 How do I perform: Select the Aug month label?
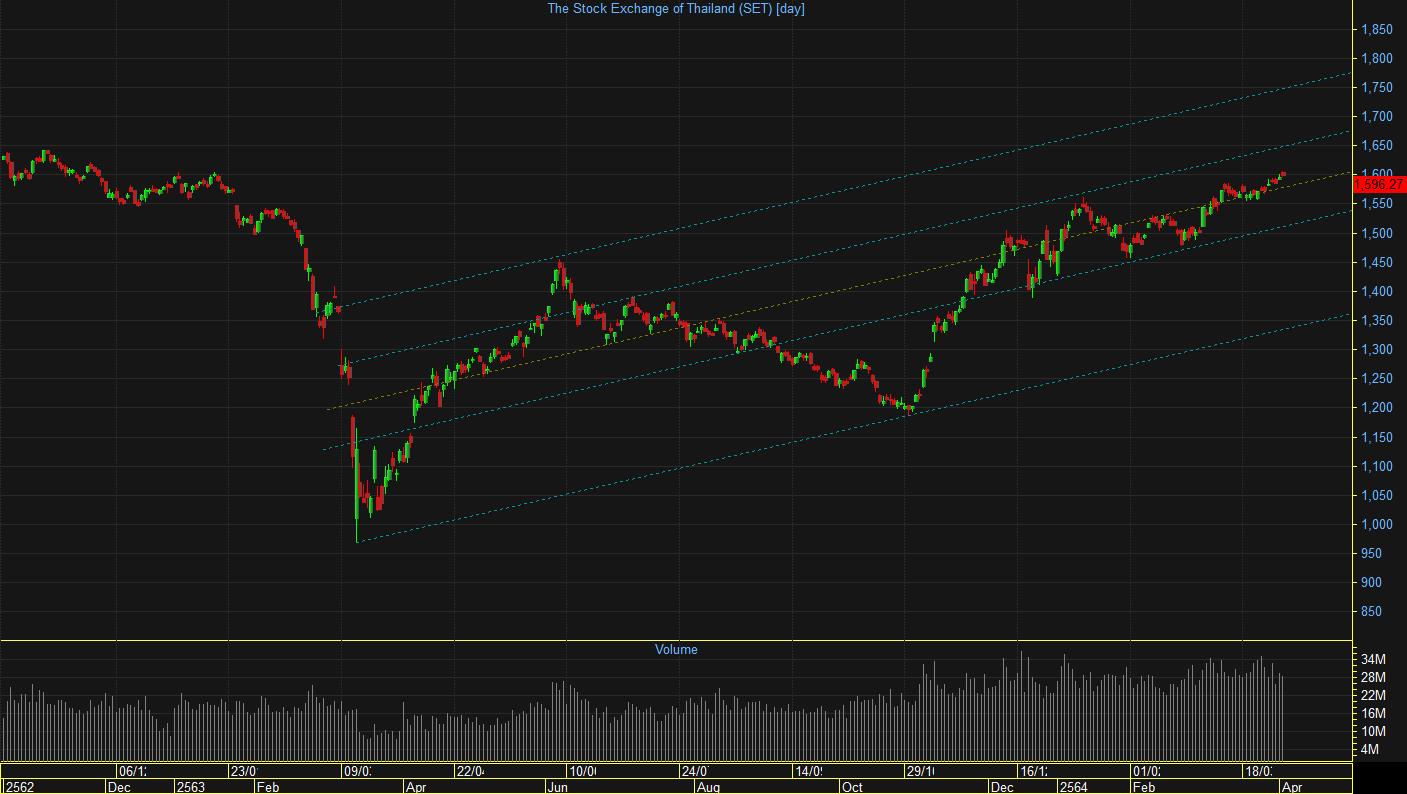pos(707,787)
